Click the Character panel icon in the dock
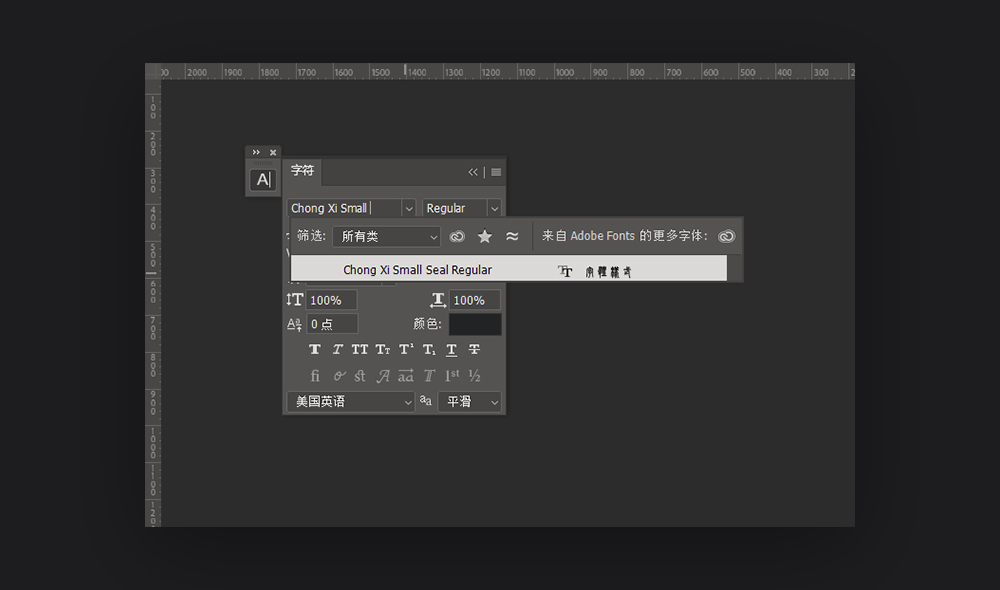Viewport: 1000px width, 590px height. click(263, 180)
